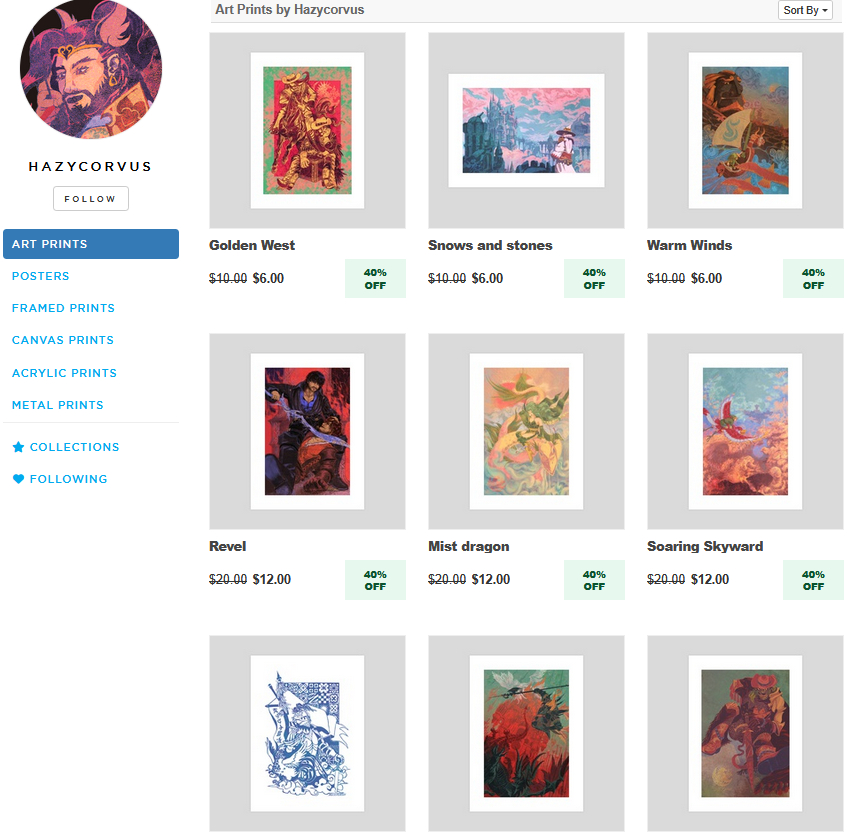
Task: Click the 40% OFF badge under Golden West
Action: point(375,278)
